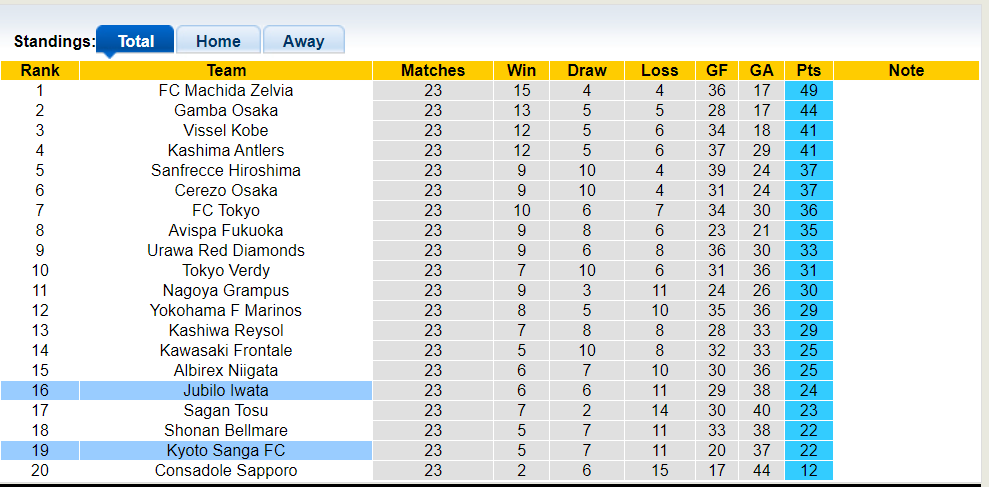Click the Matches column header
Screen dimensions: 991x487
click(433, 70)
